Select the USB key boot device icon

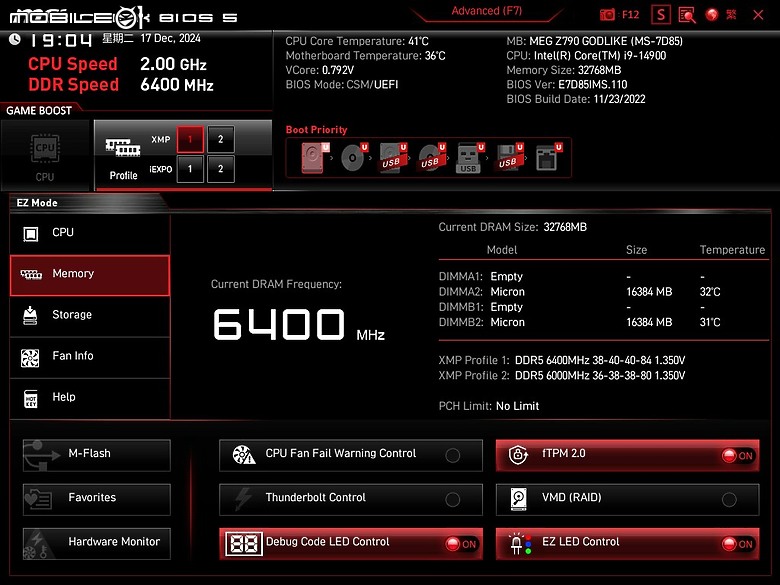(470, 158)
